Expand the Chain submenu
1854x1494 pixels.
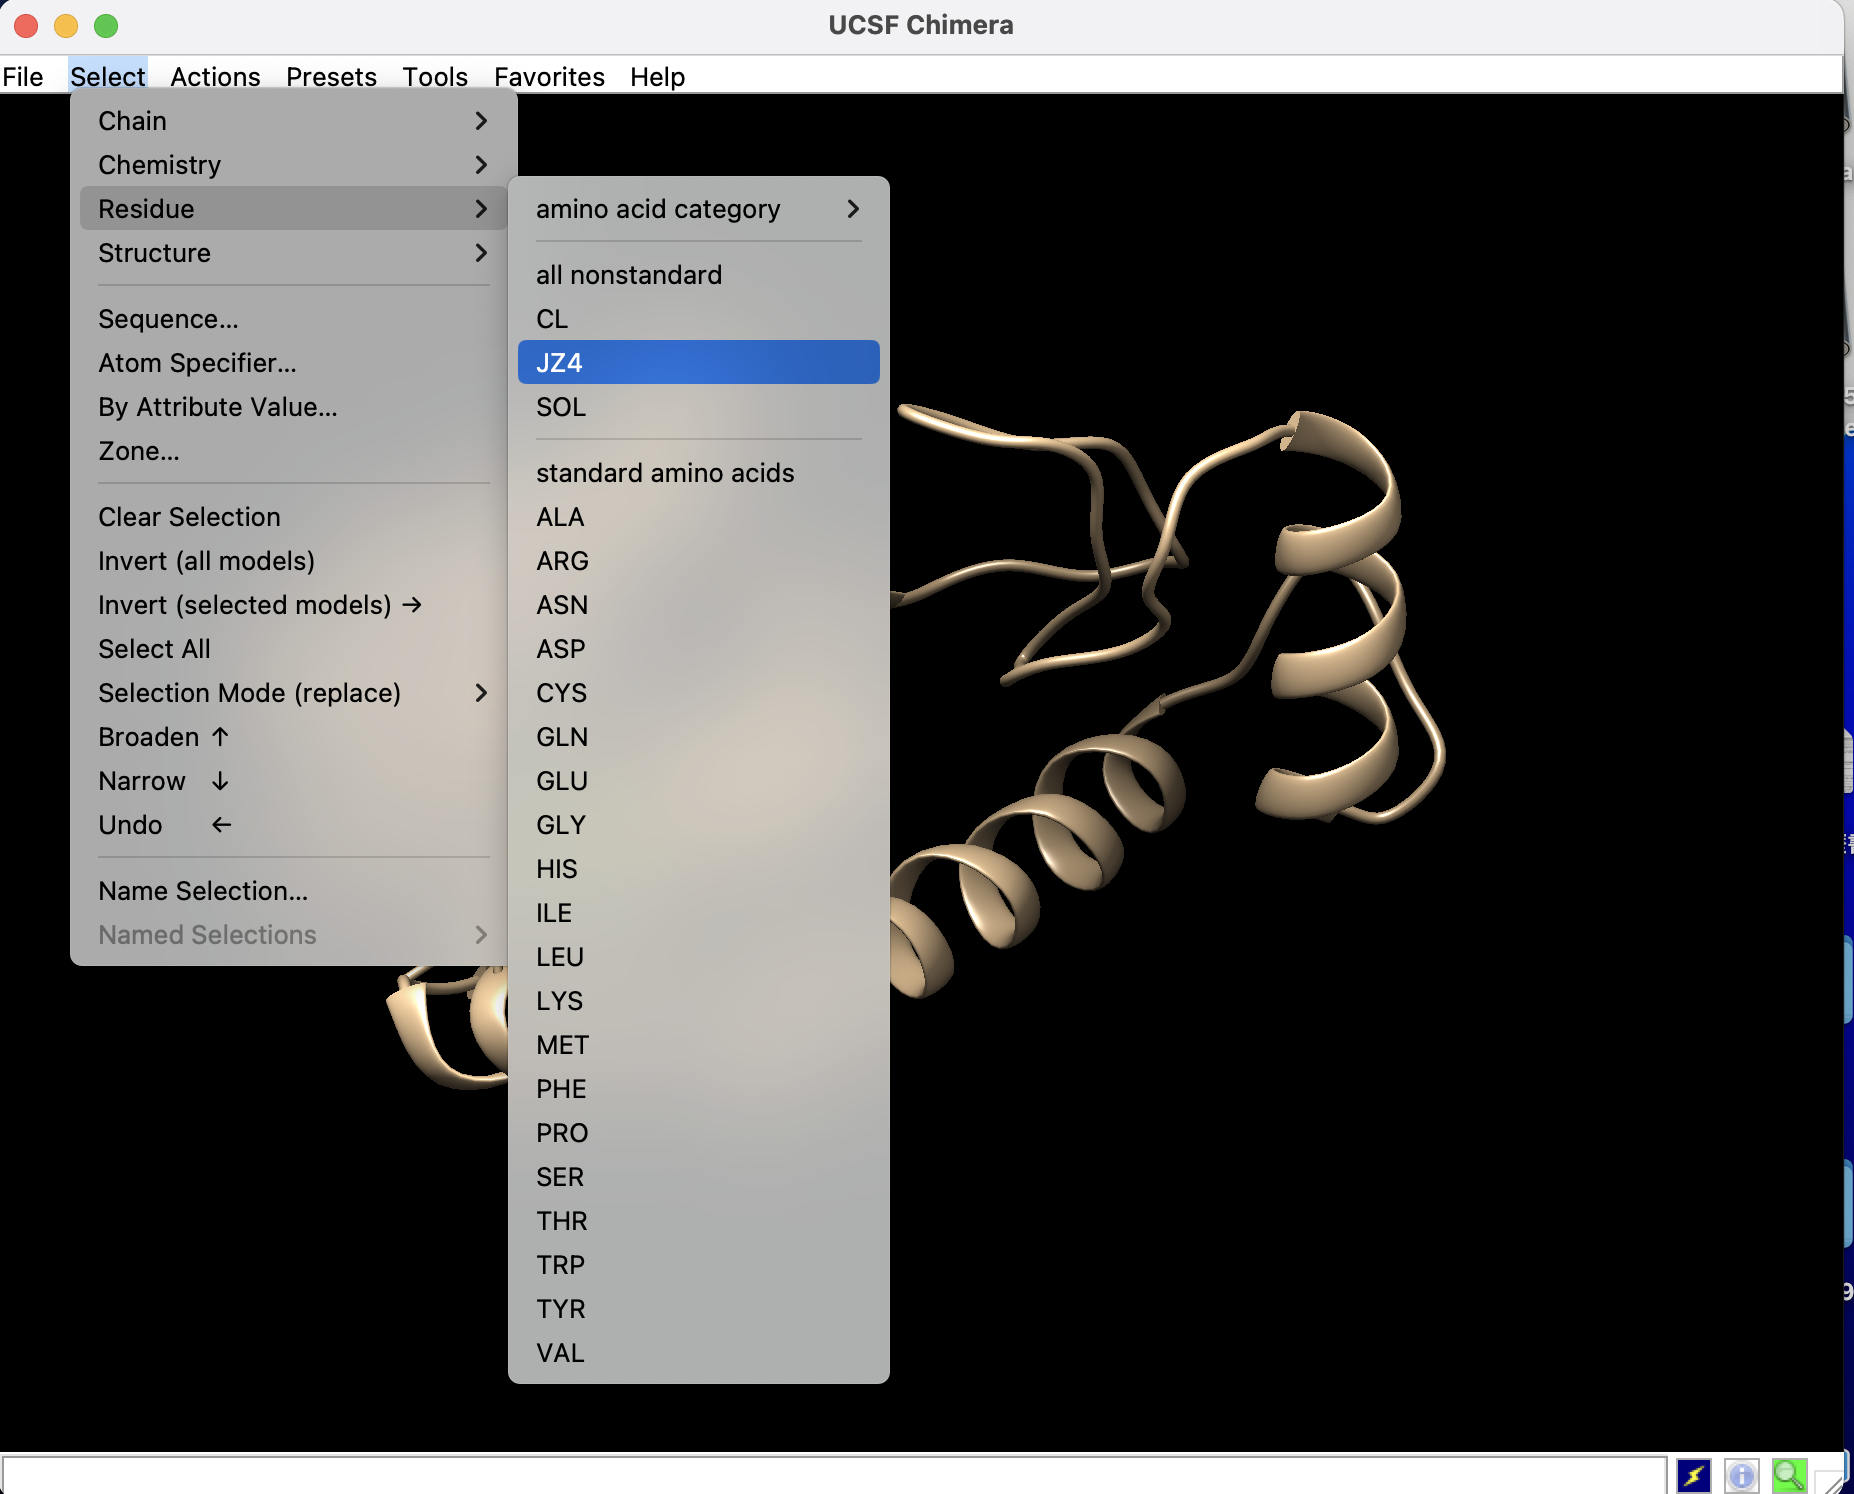click(x=292, y=121)
